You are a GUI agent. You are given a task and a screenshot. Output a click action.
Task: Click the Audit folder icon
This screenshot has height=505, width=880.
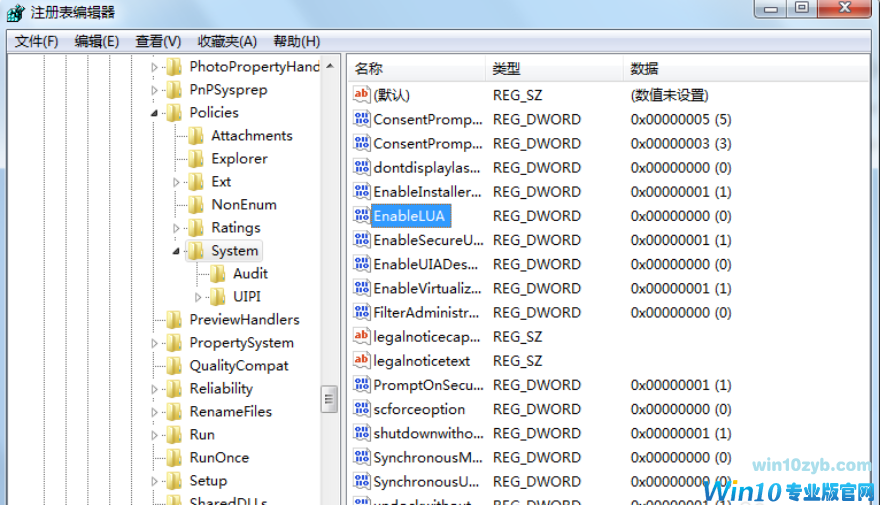[x=218, y=274]
